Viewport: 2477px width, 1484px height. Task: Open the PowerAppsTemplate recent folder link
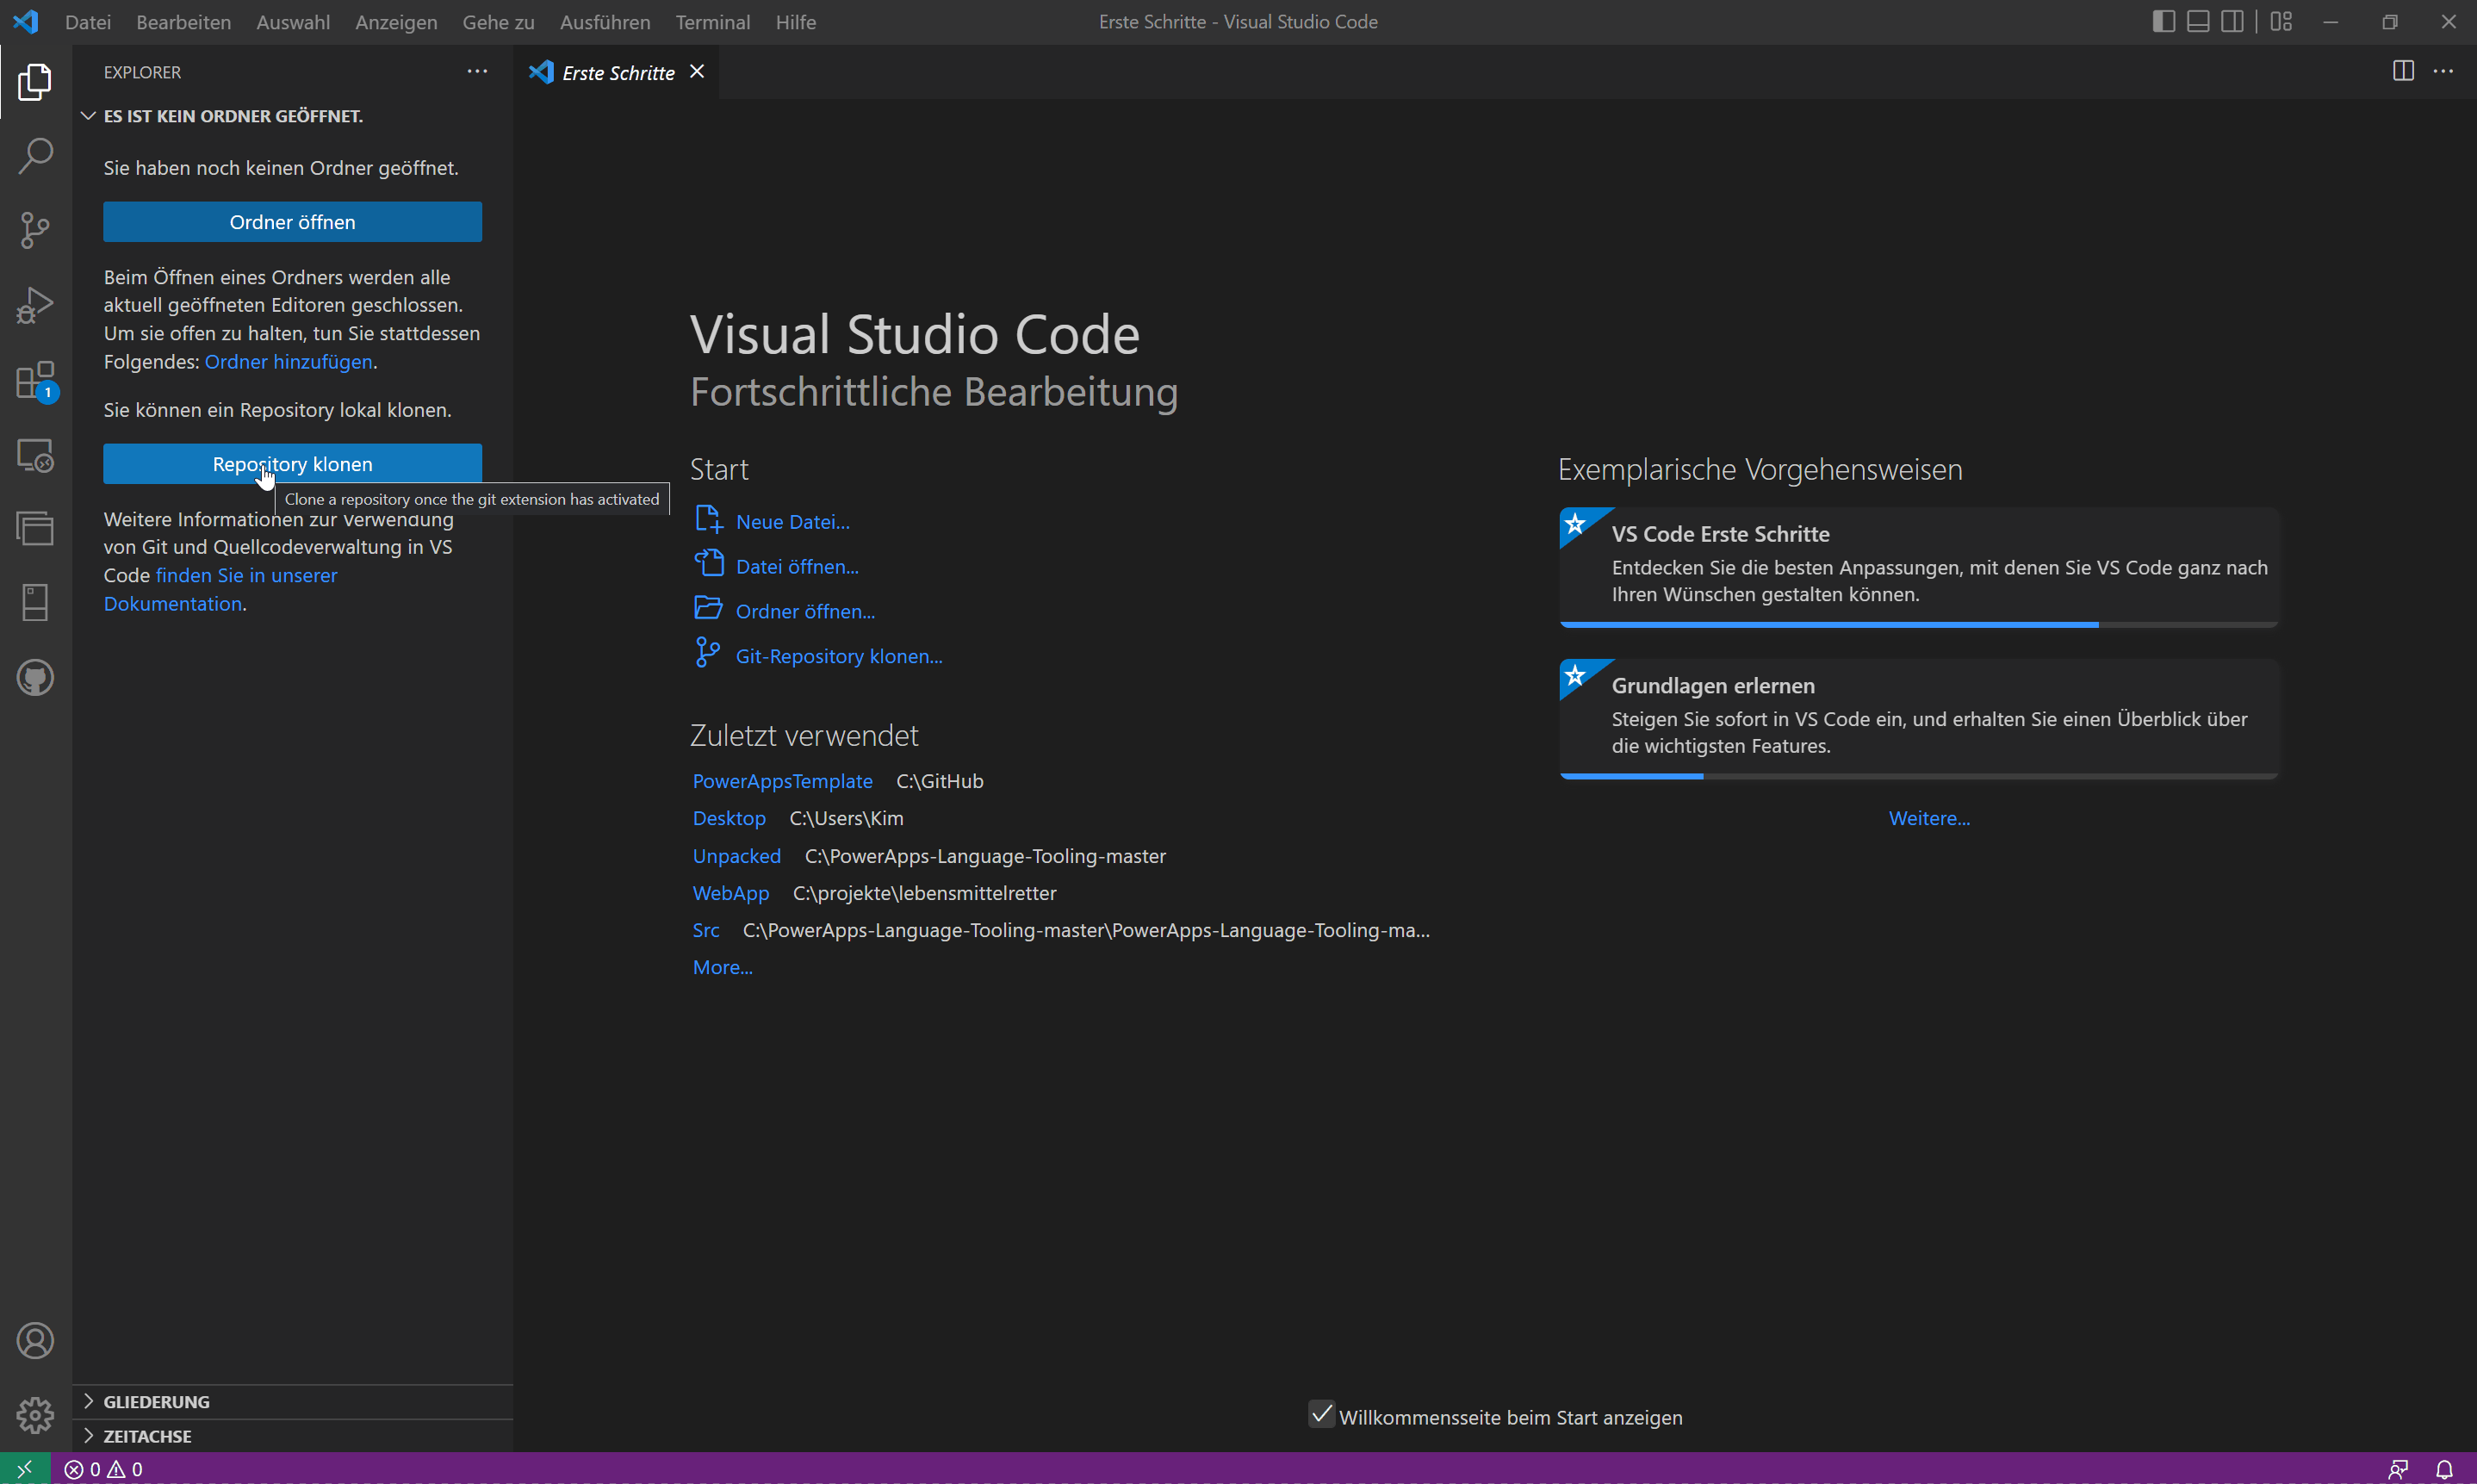[782, 781]
